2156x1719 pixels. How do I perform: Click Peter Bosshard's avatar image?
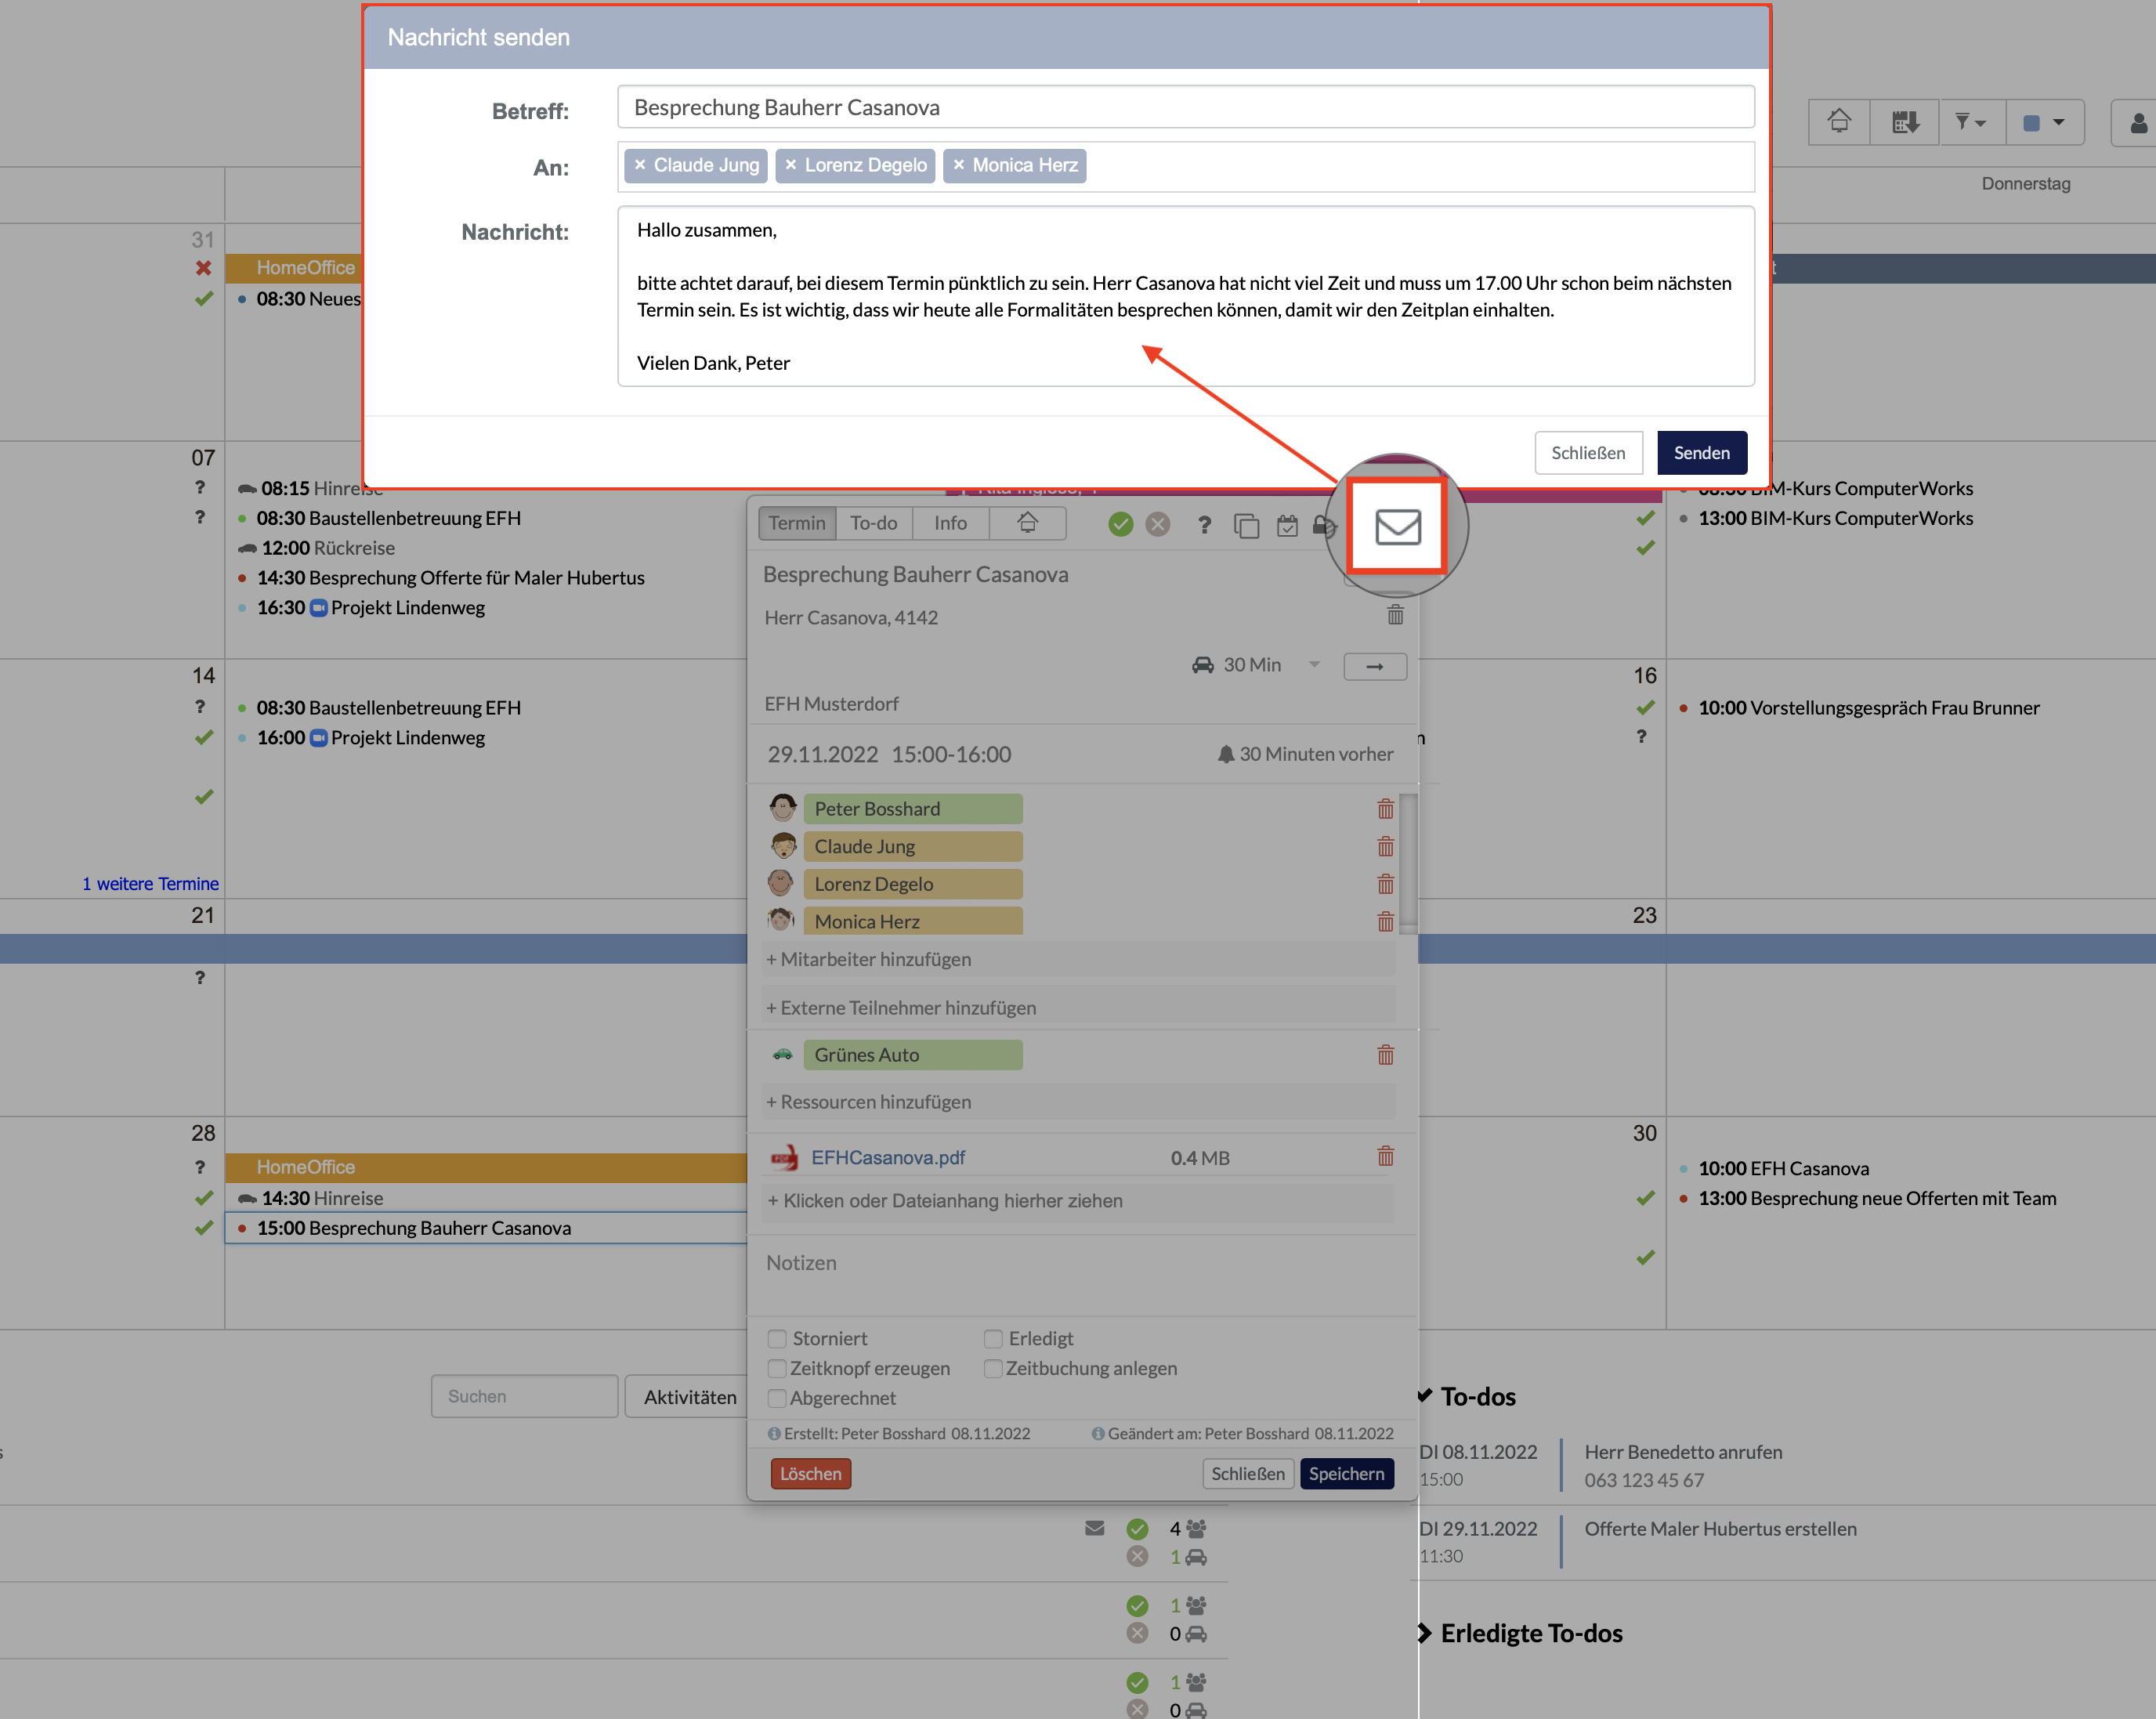[782, 808]
